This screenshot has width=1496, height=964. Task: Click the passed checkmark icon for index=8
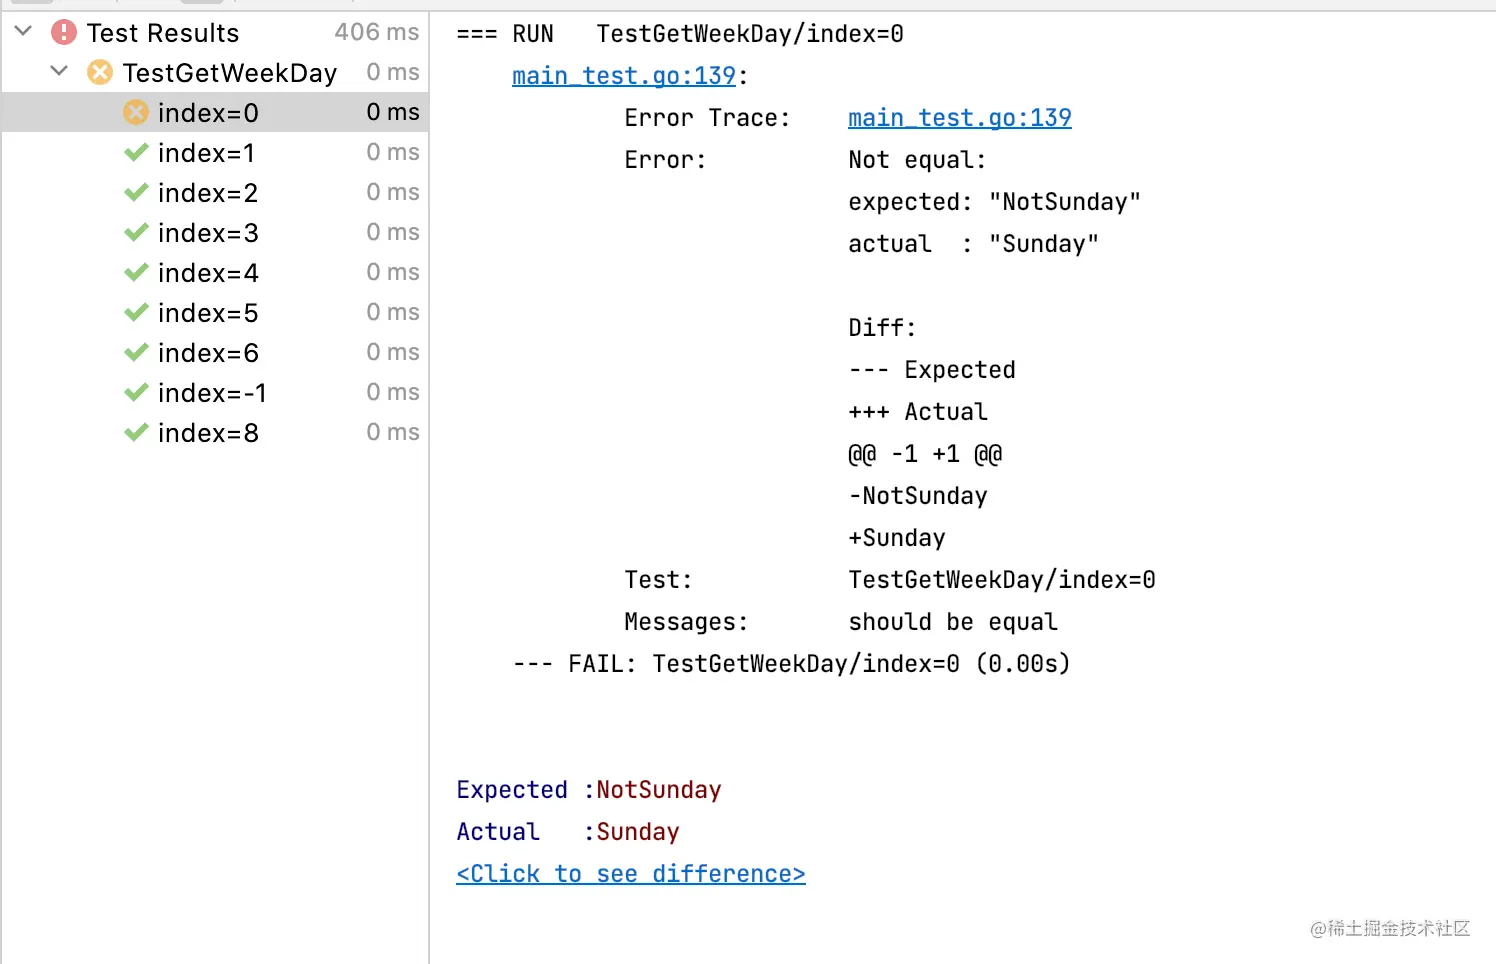click(136, 432)
